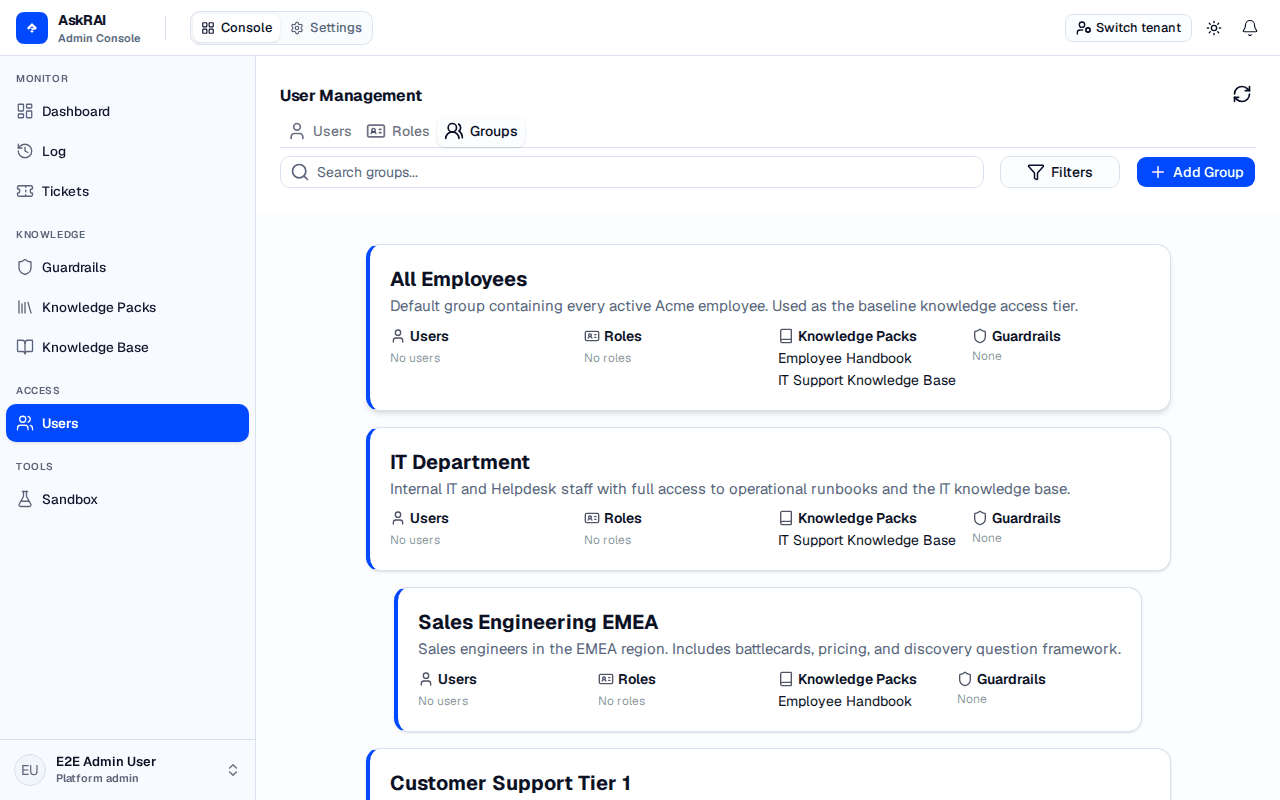Toggle the light/dark theme sun icon
Viewport: 1280px width, 800px height.
point(1214,28)
